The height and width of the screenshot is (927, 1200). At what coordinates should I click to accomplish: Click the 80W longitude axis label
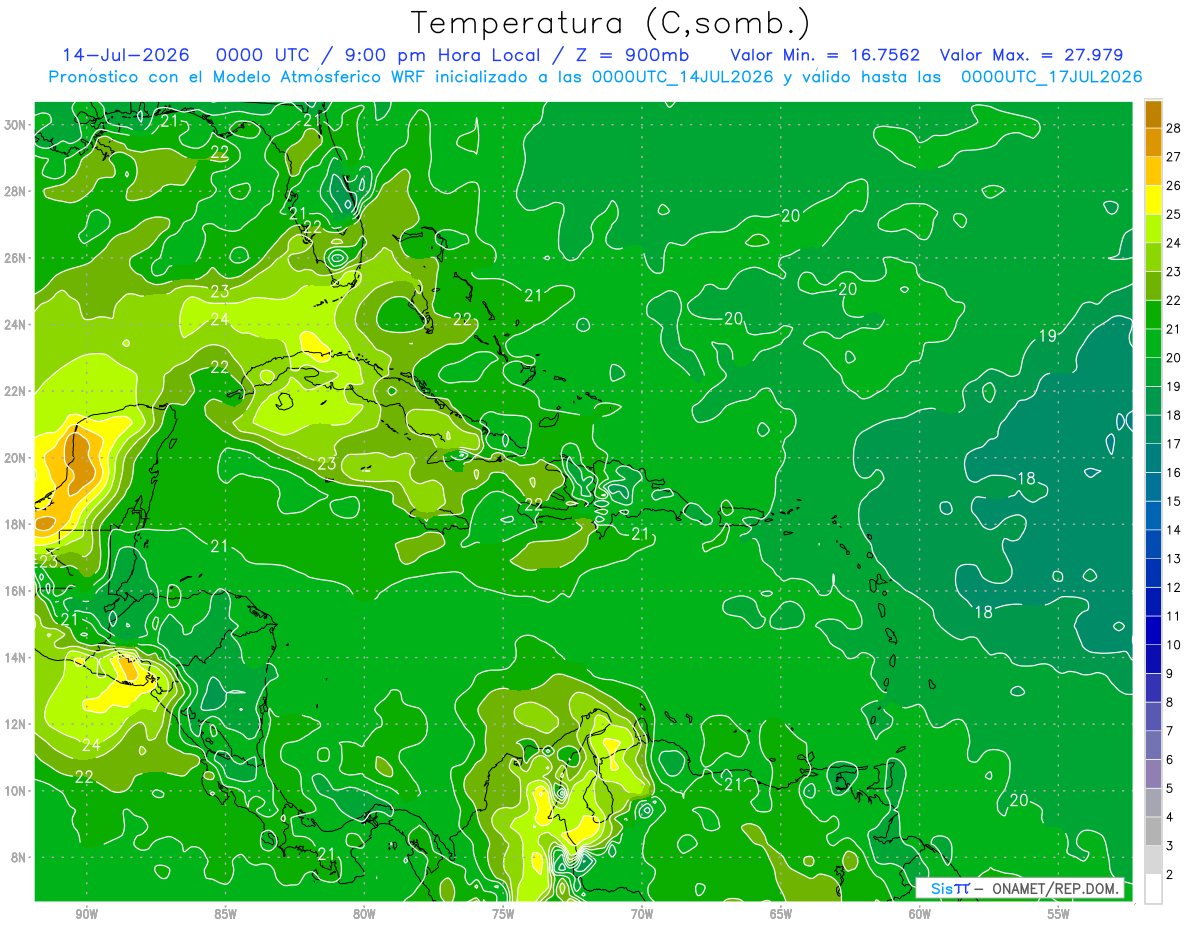click(364, 914)
